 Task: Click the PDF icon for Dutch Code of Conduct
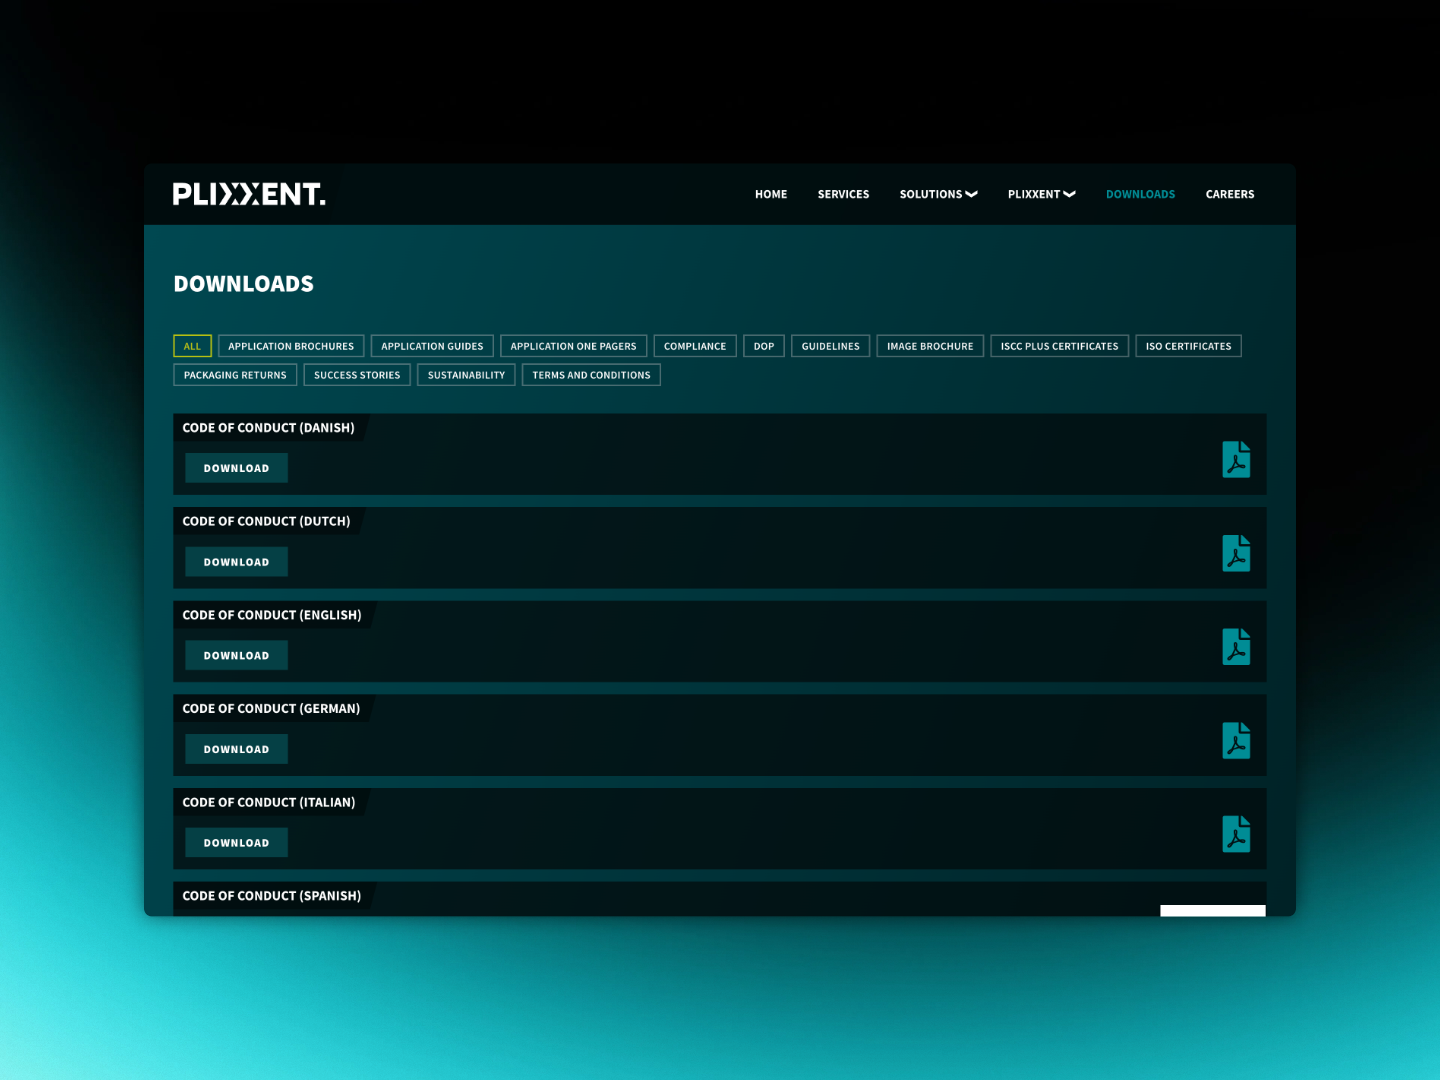pyautogui.click(x=1236, y=554)
